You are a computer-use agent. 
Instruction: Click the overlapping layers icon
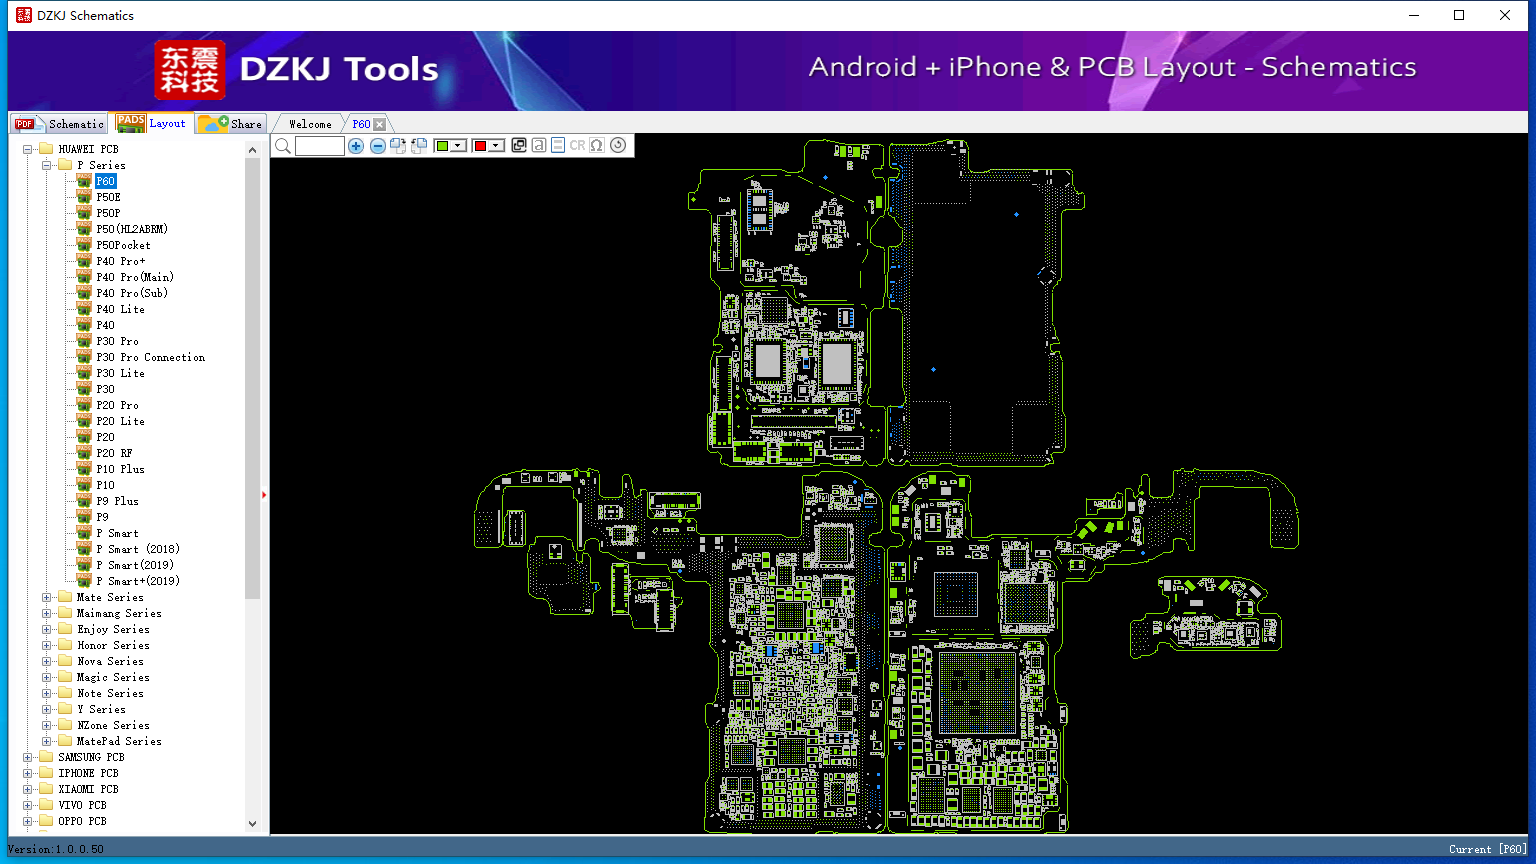tap(519, 145)
